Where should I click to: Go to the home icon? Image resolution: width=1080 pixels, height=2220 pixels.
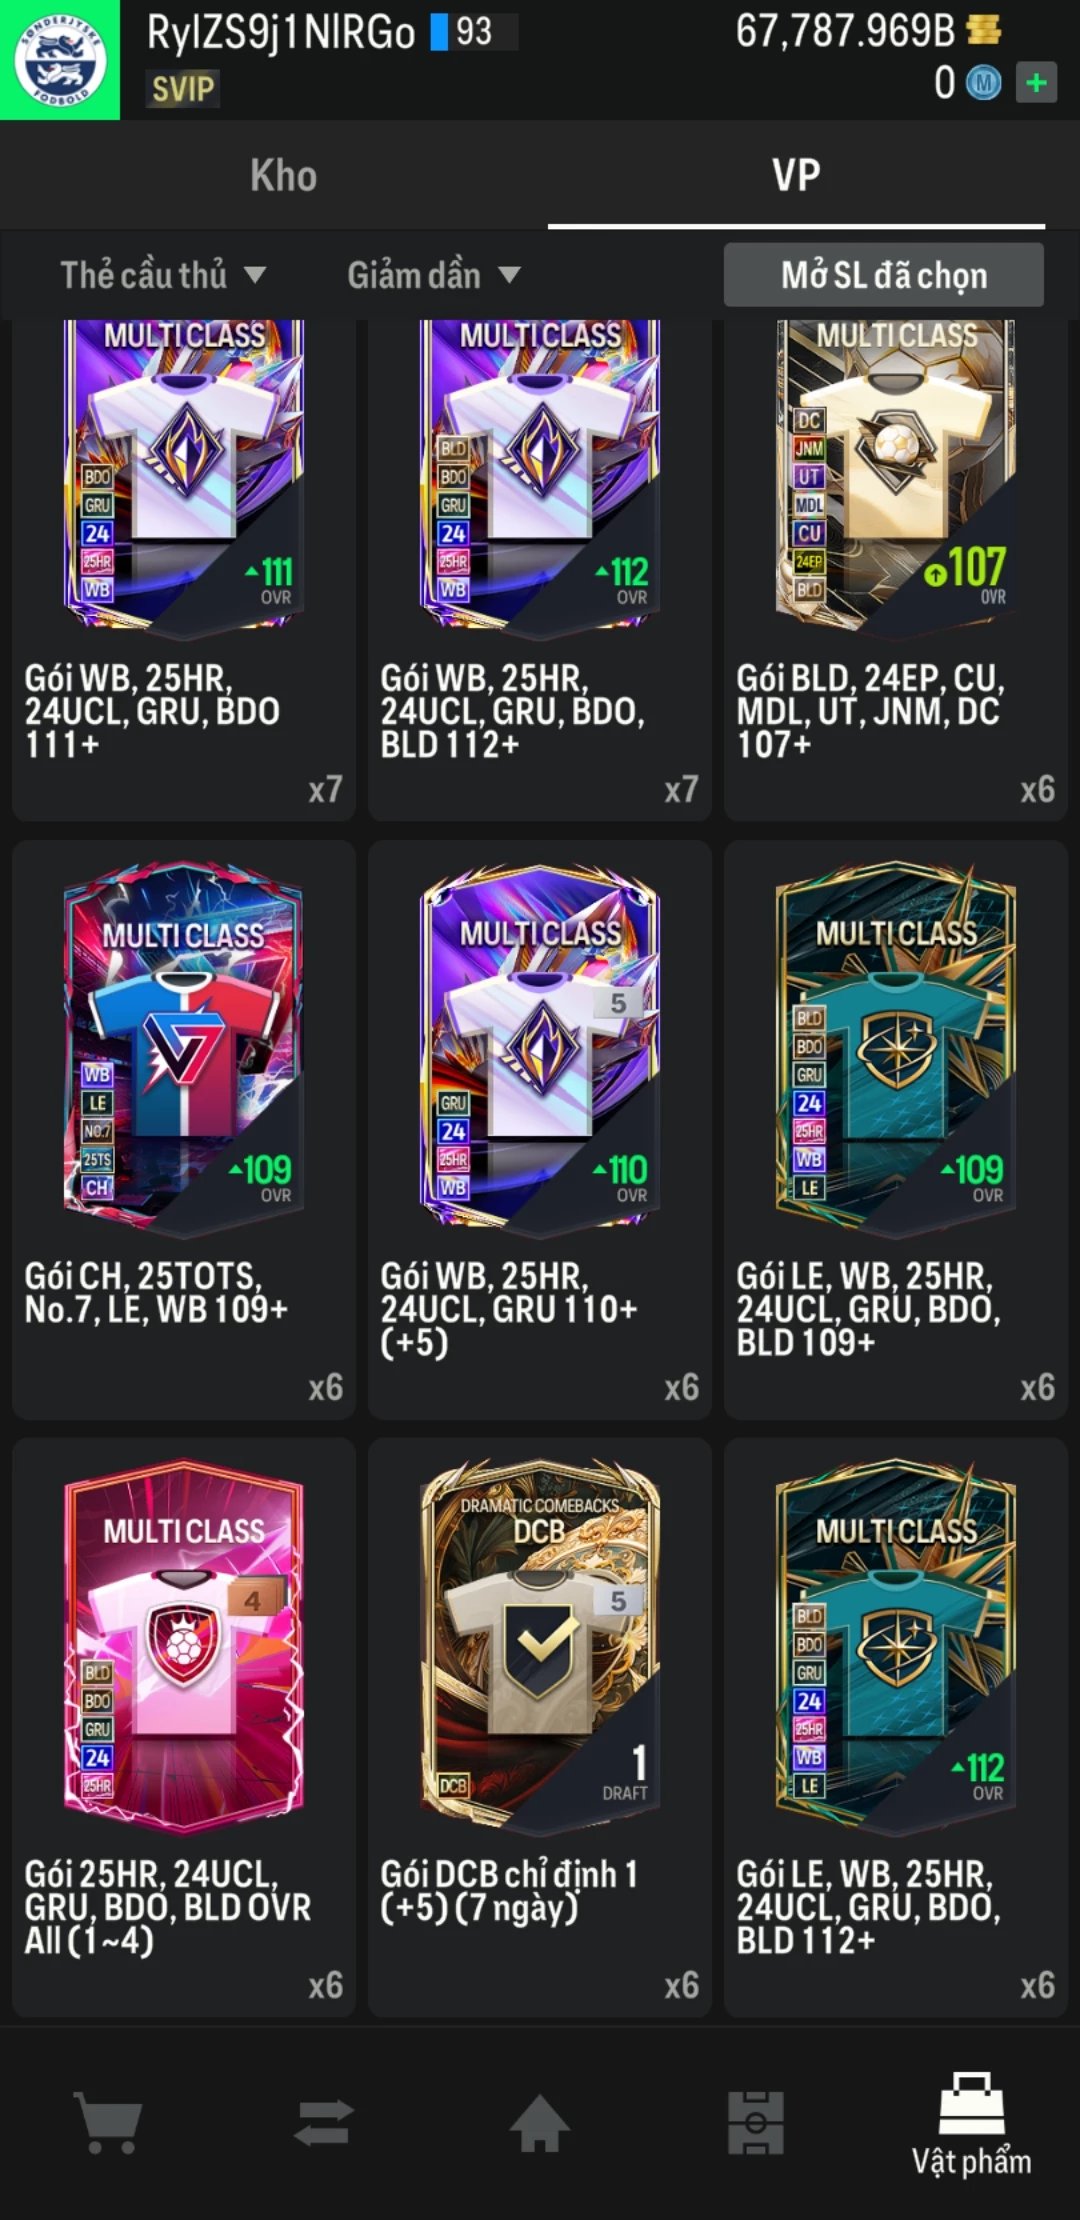(539, 2123)
